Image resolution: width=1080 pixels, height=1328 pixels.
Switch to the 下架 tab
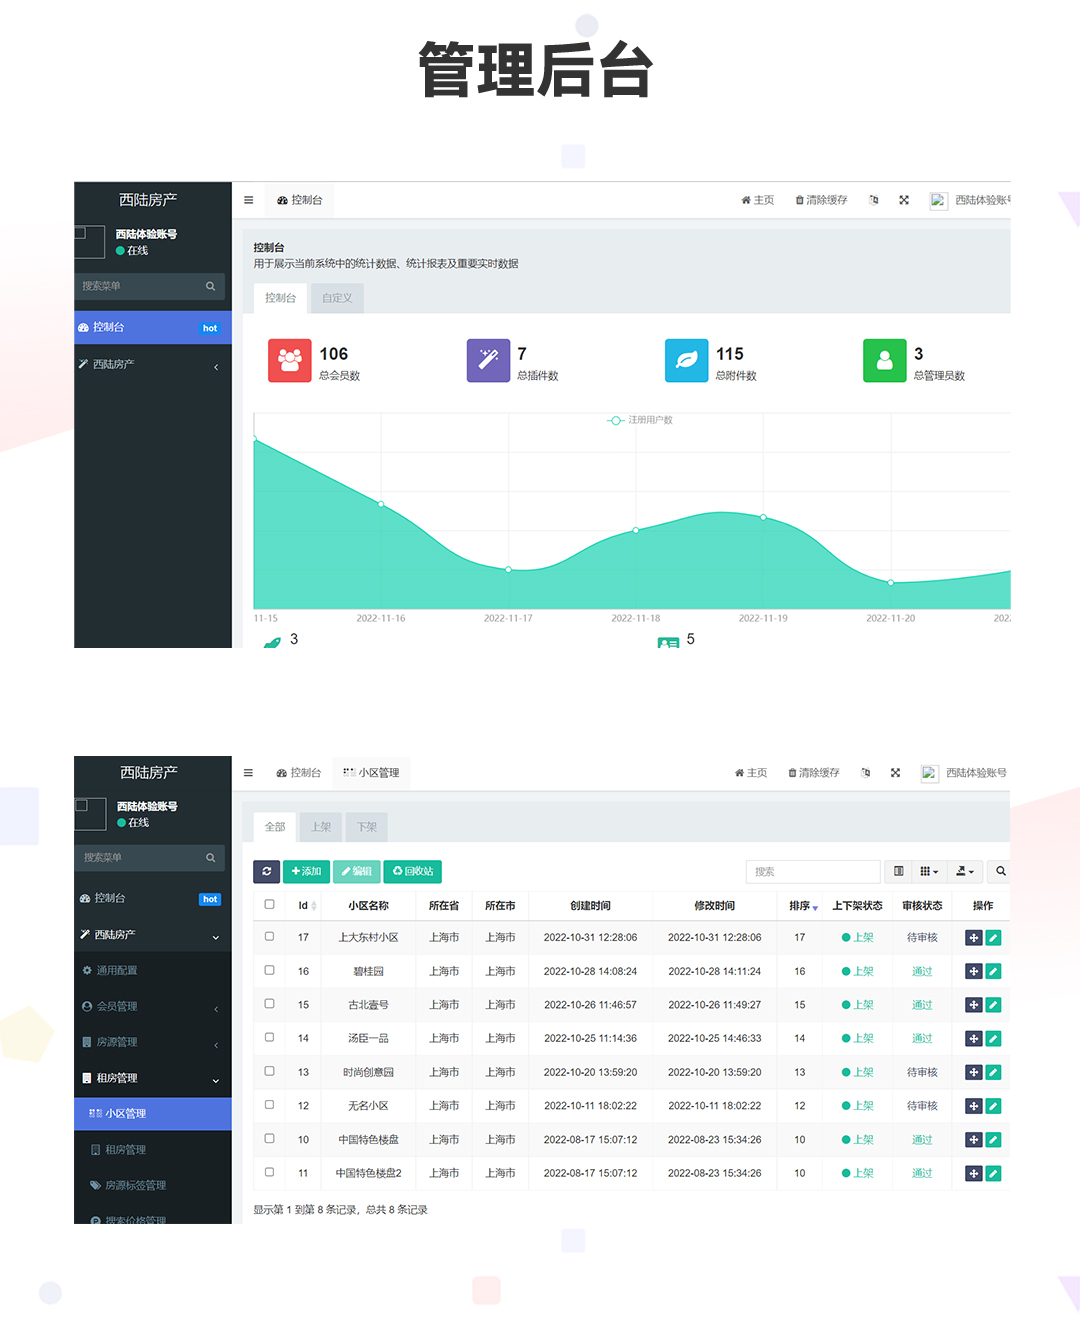[367, 827]
